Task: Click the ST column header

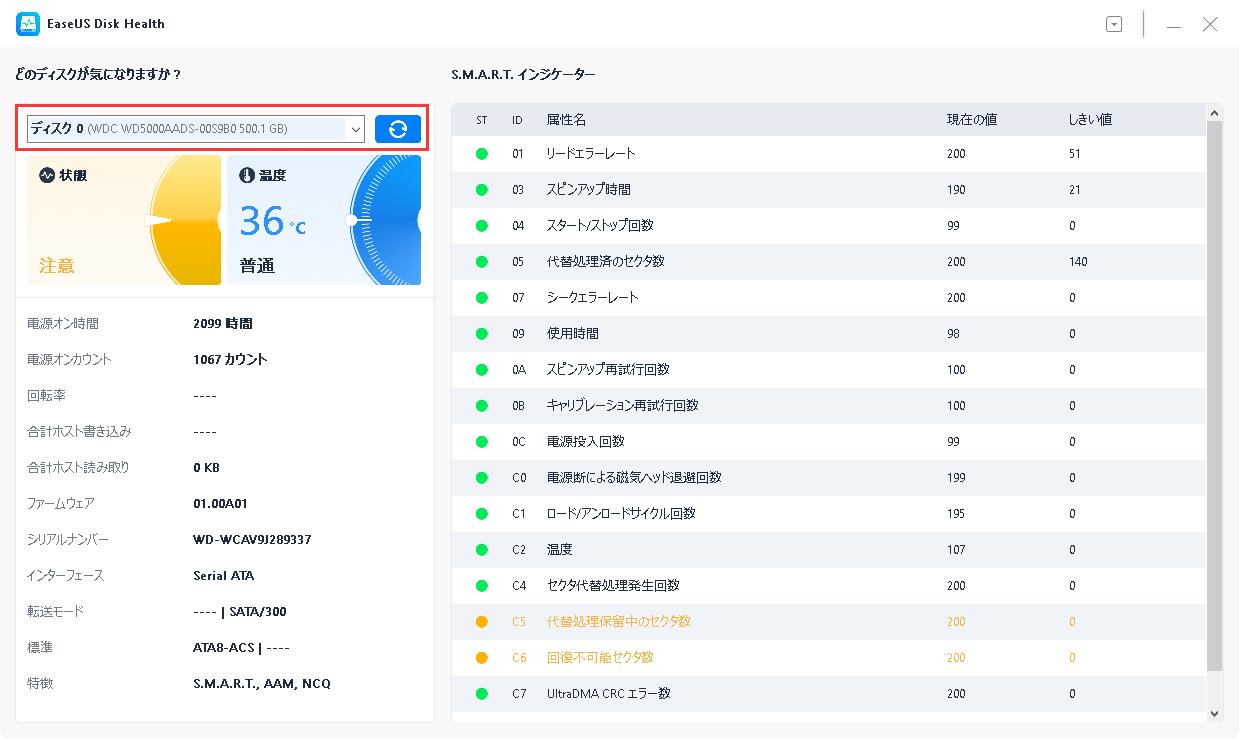Action: pyautogui.click(x=482, y=120)
